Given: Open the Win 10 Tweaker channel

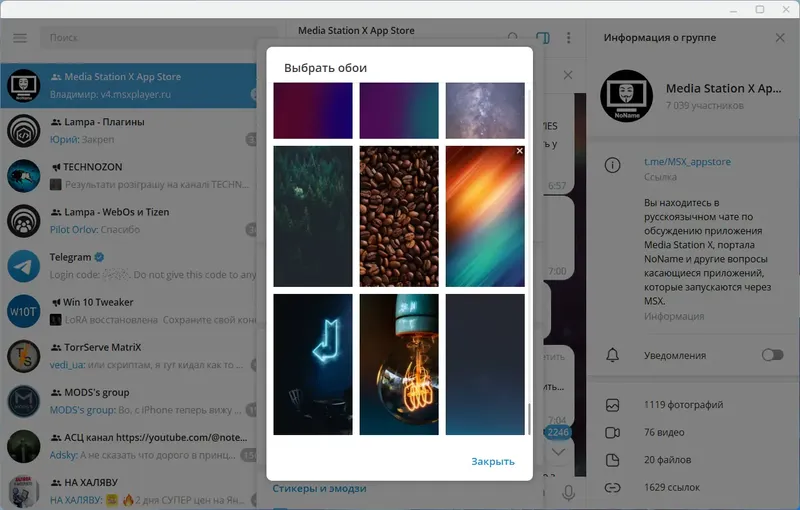Looking at the screenshot, I should [x=129, y=311].
